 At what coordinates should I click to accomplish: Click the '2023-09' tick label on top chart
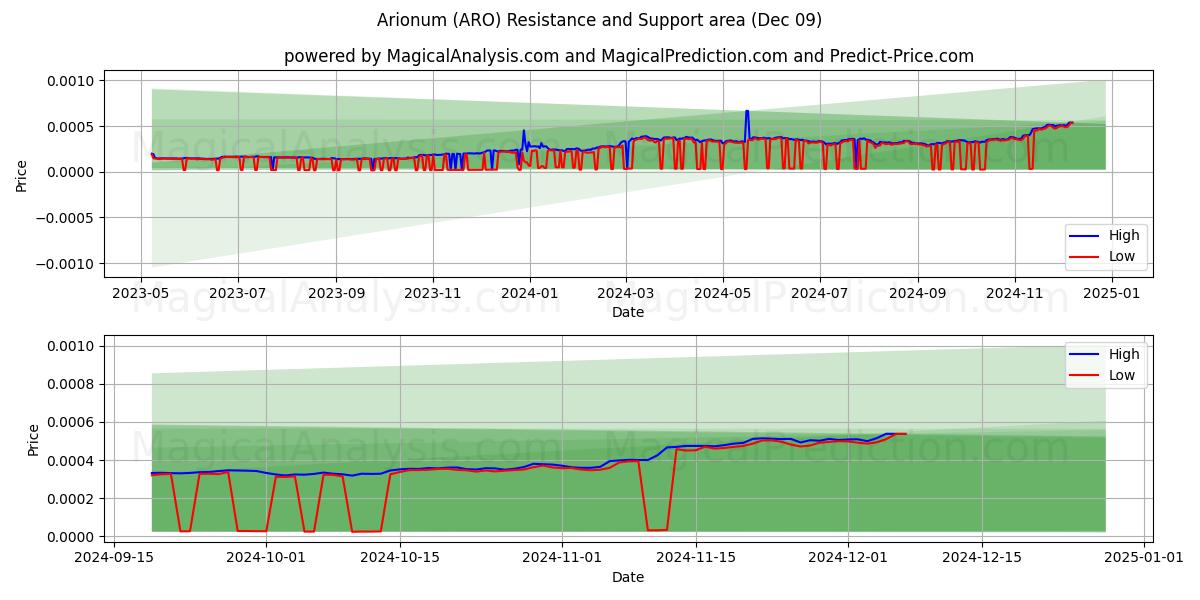click(x=335, y=294)
